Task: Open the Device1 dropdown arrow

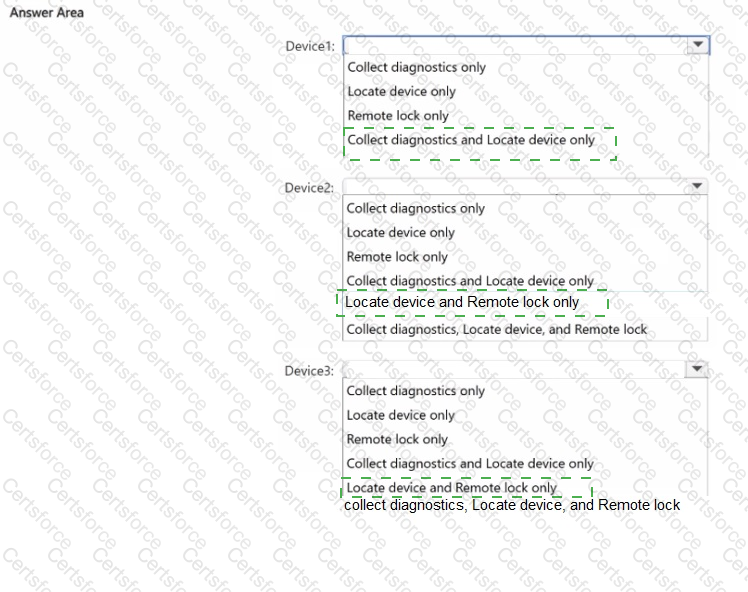Action: pos(698,45)
